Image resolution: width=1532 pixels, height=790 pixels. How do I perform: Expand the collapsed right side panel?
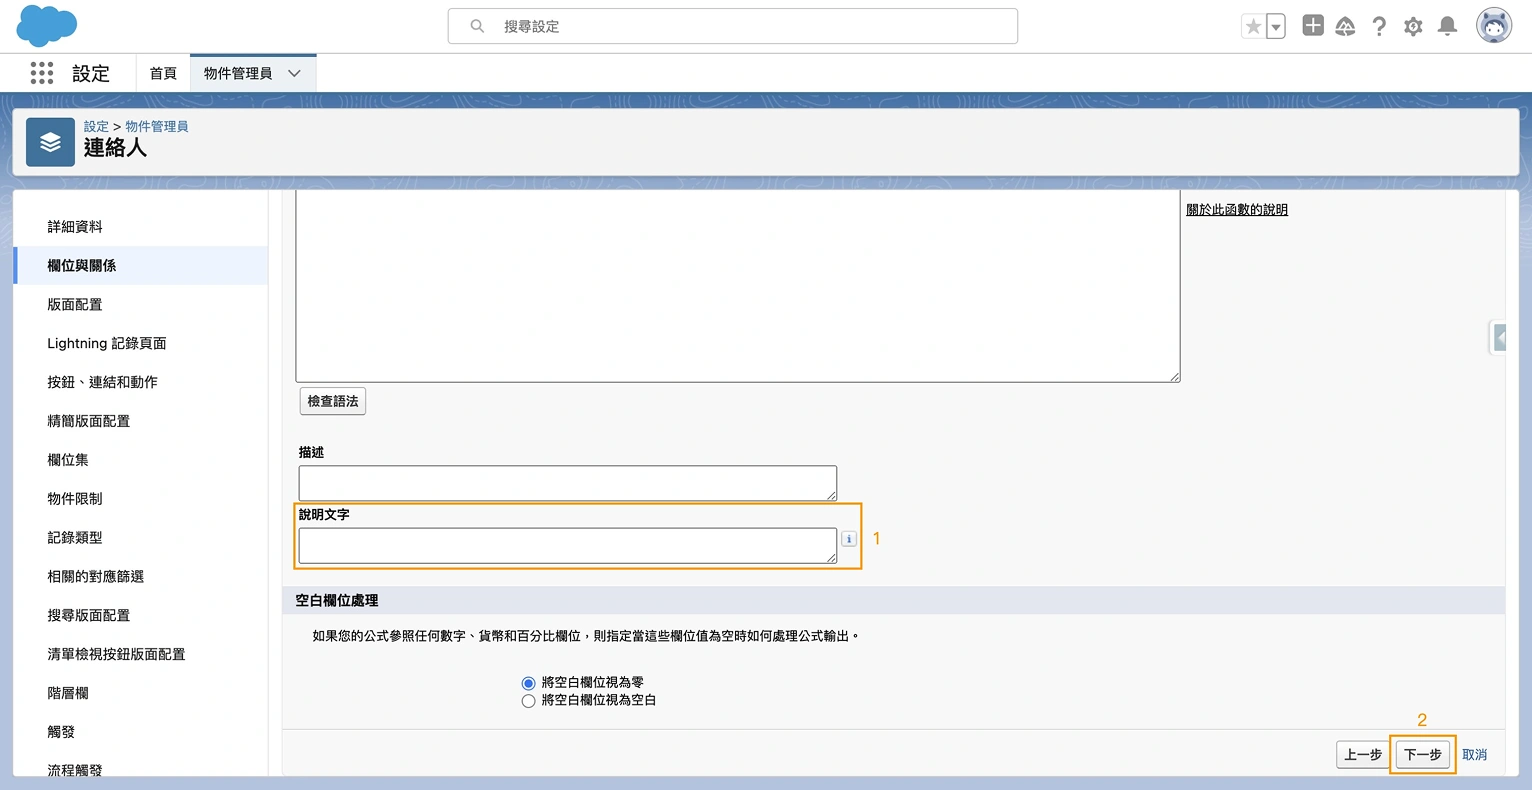1500,337
